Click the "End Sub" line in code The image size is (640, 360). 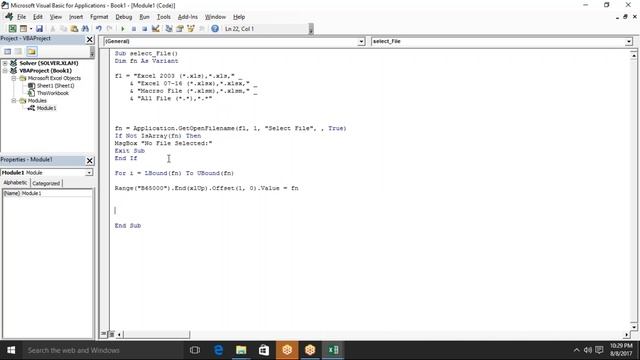(128, 225)
